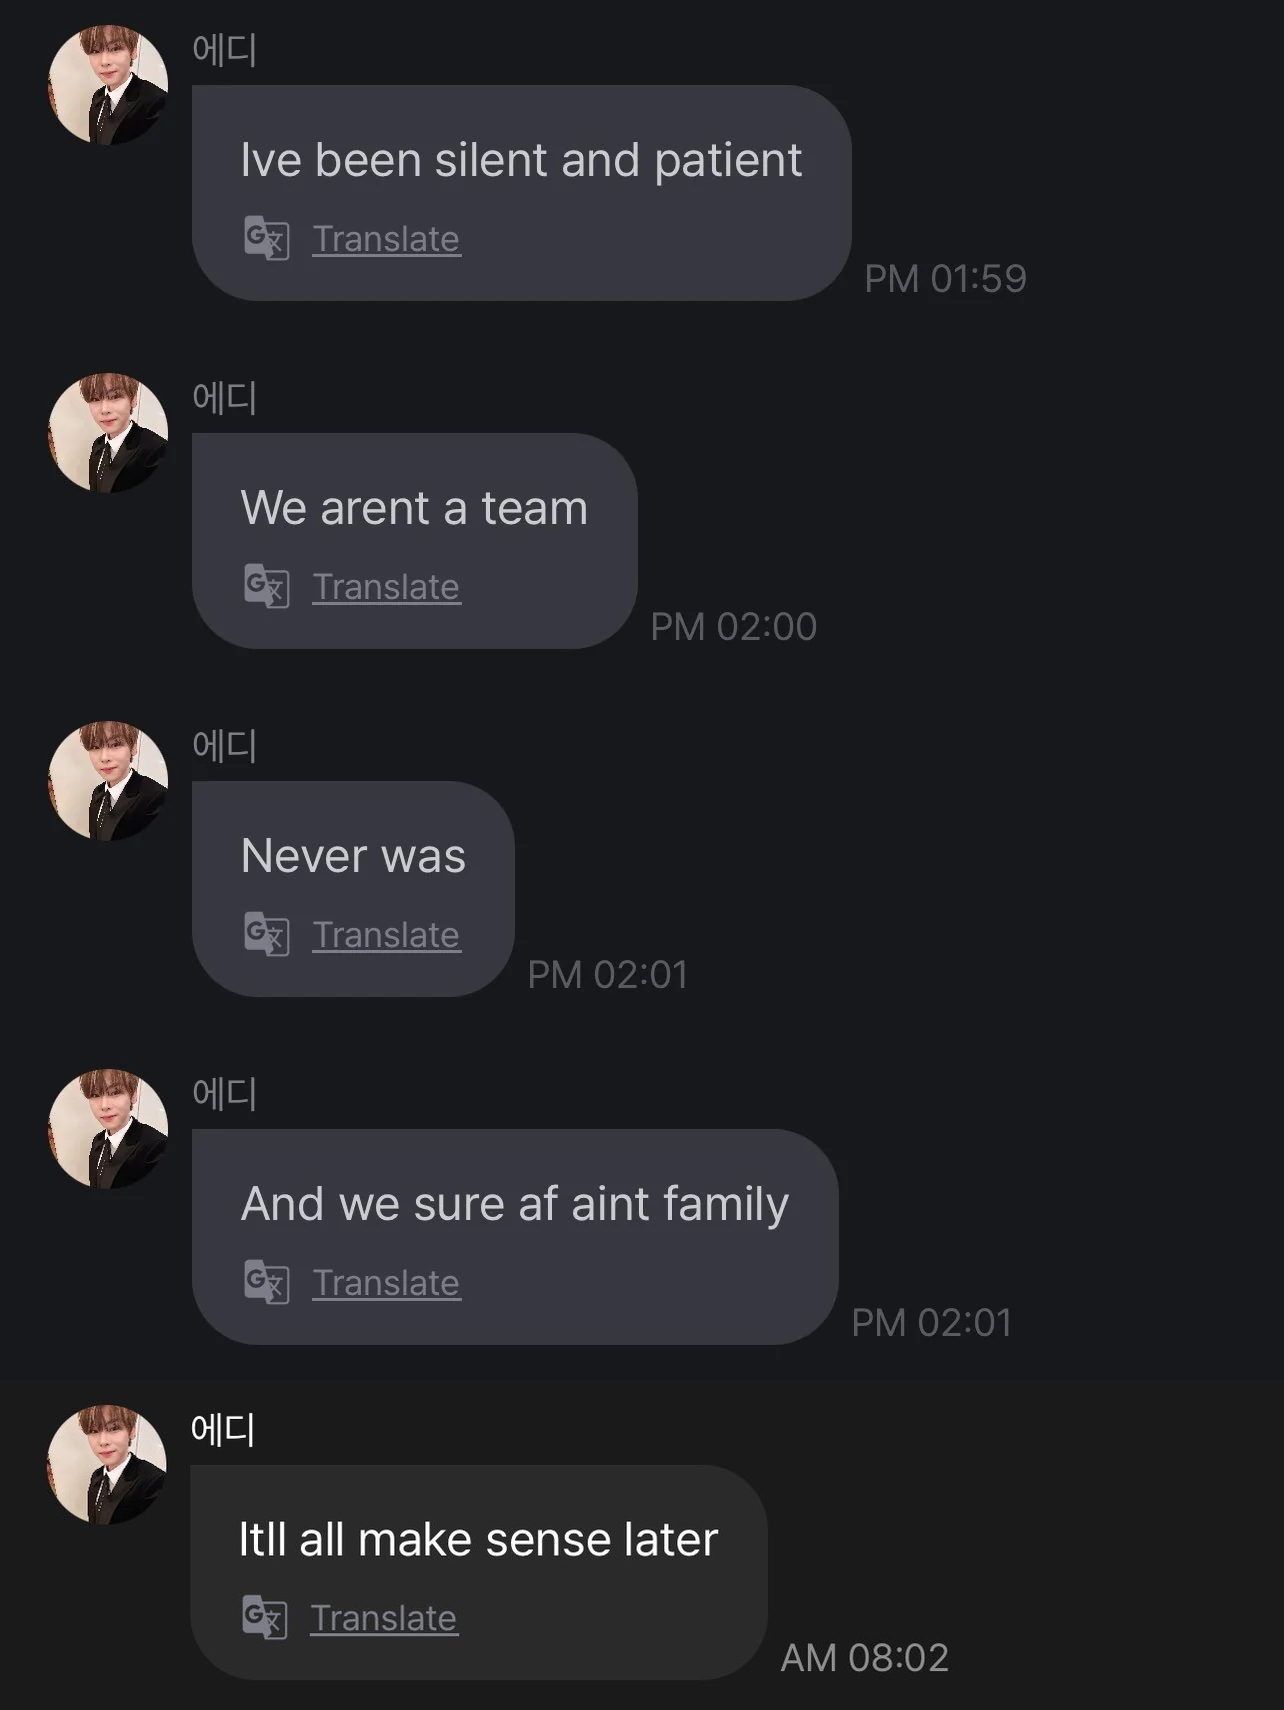1284x1710 pixels.
Task: Click the Google Translate icon under "We arent a team"
Action: (x=266, y=586)
